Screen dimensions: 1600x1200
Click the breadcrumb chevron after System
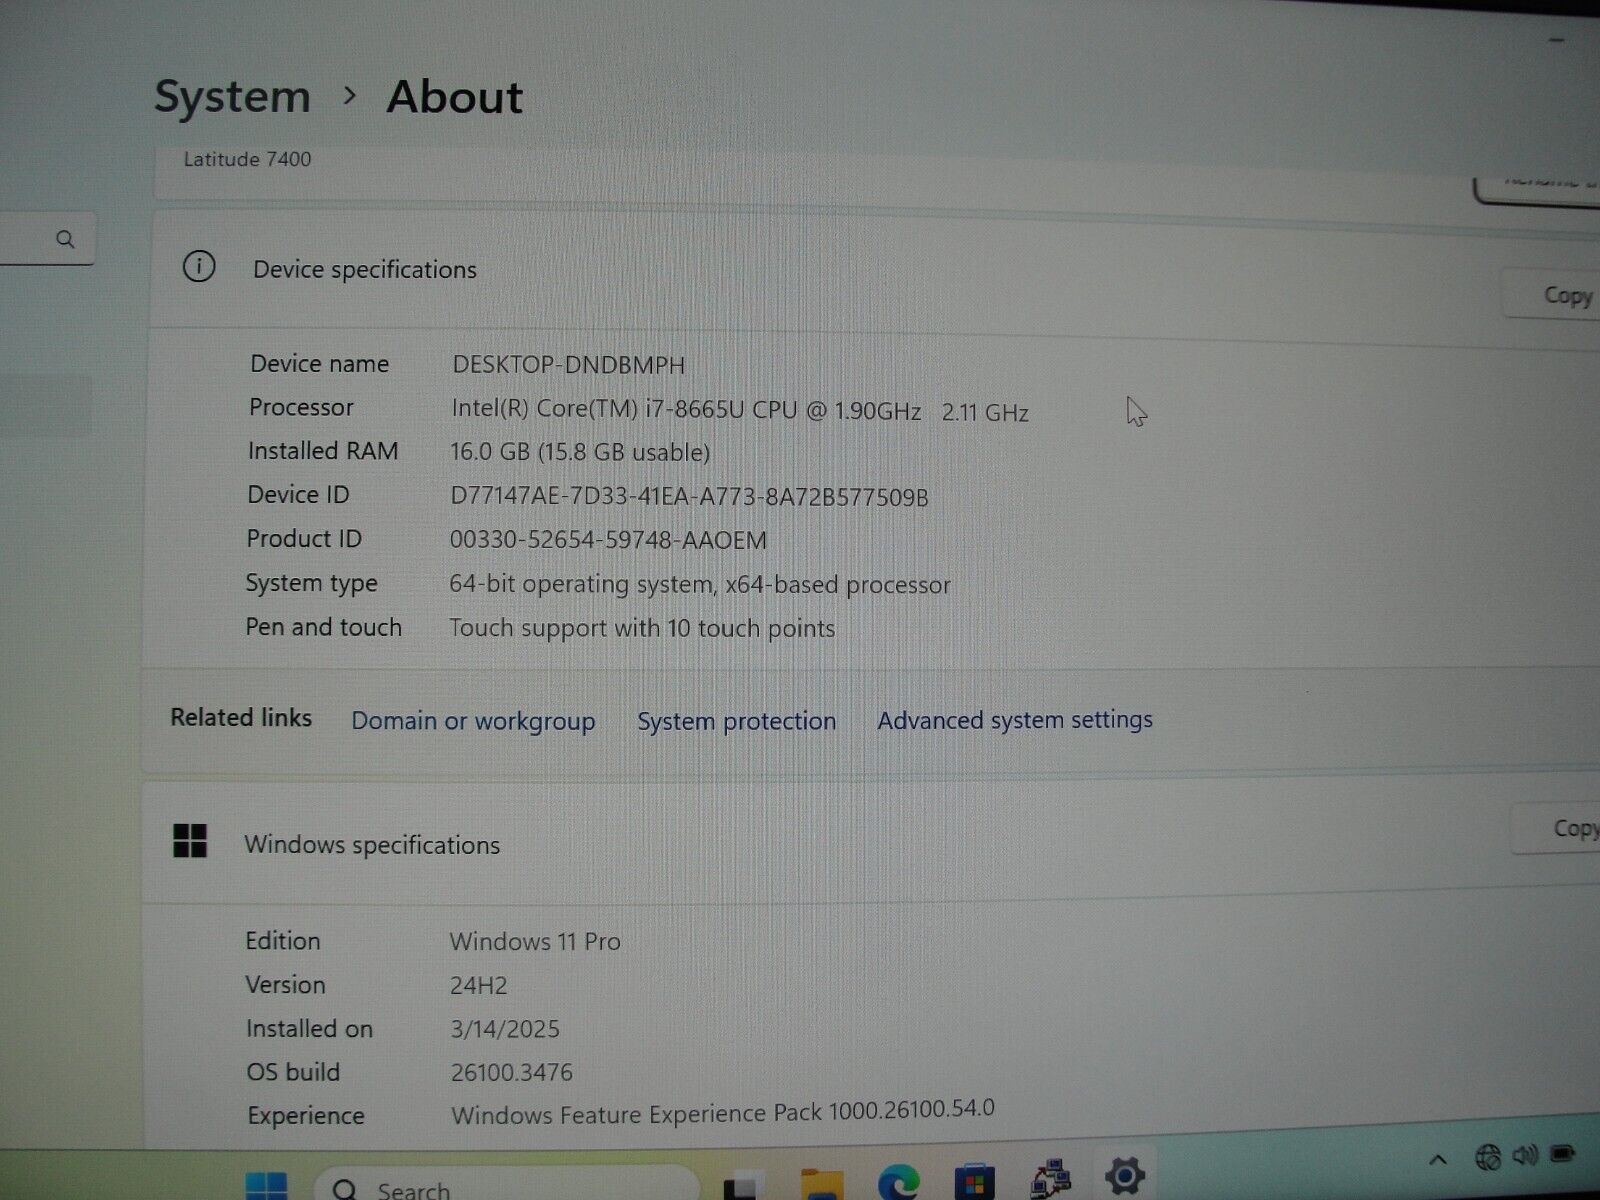(x=349, y=95)
